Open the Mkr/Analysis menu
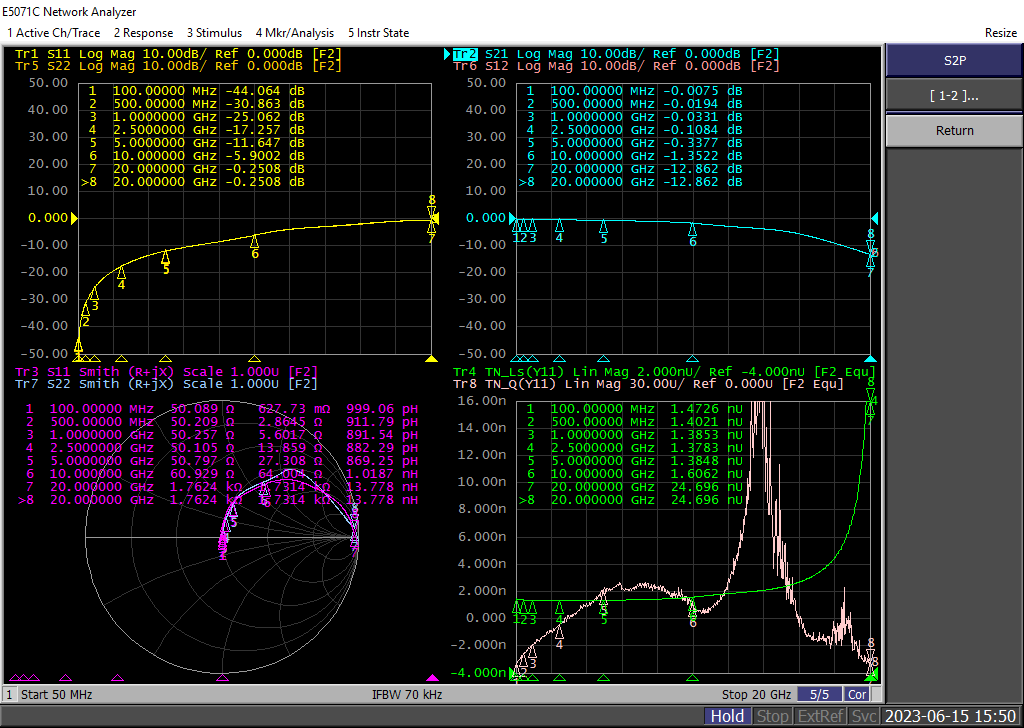This screenshot has height=728, width=1024. [x=295, y=33]
